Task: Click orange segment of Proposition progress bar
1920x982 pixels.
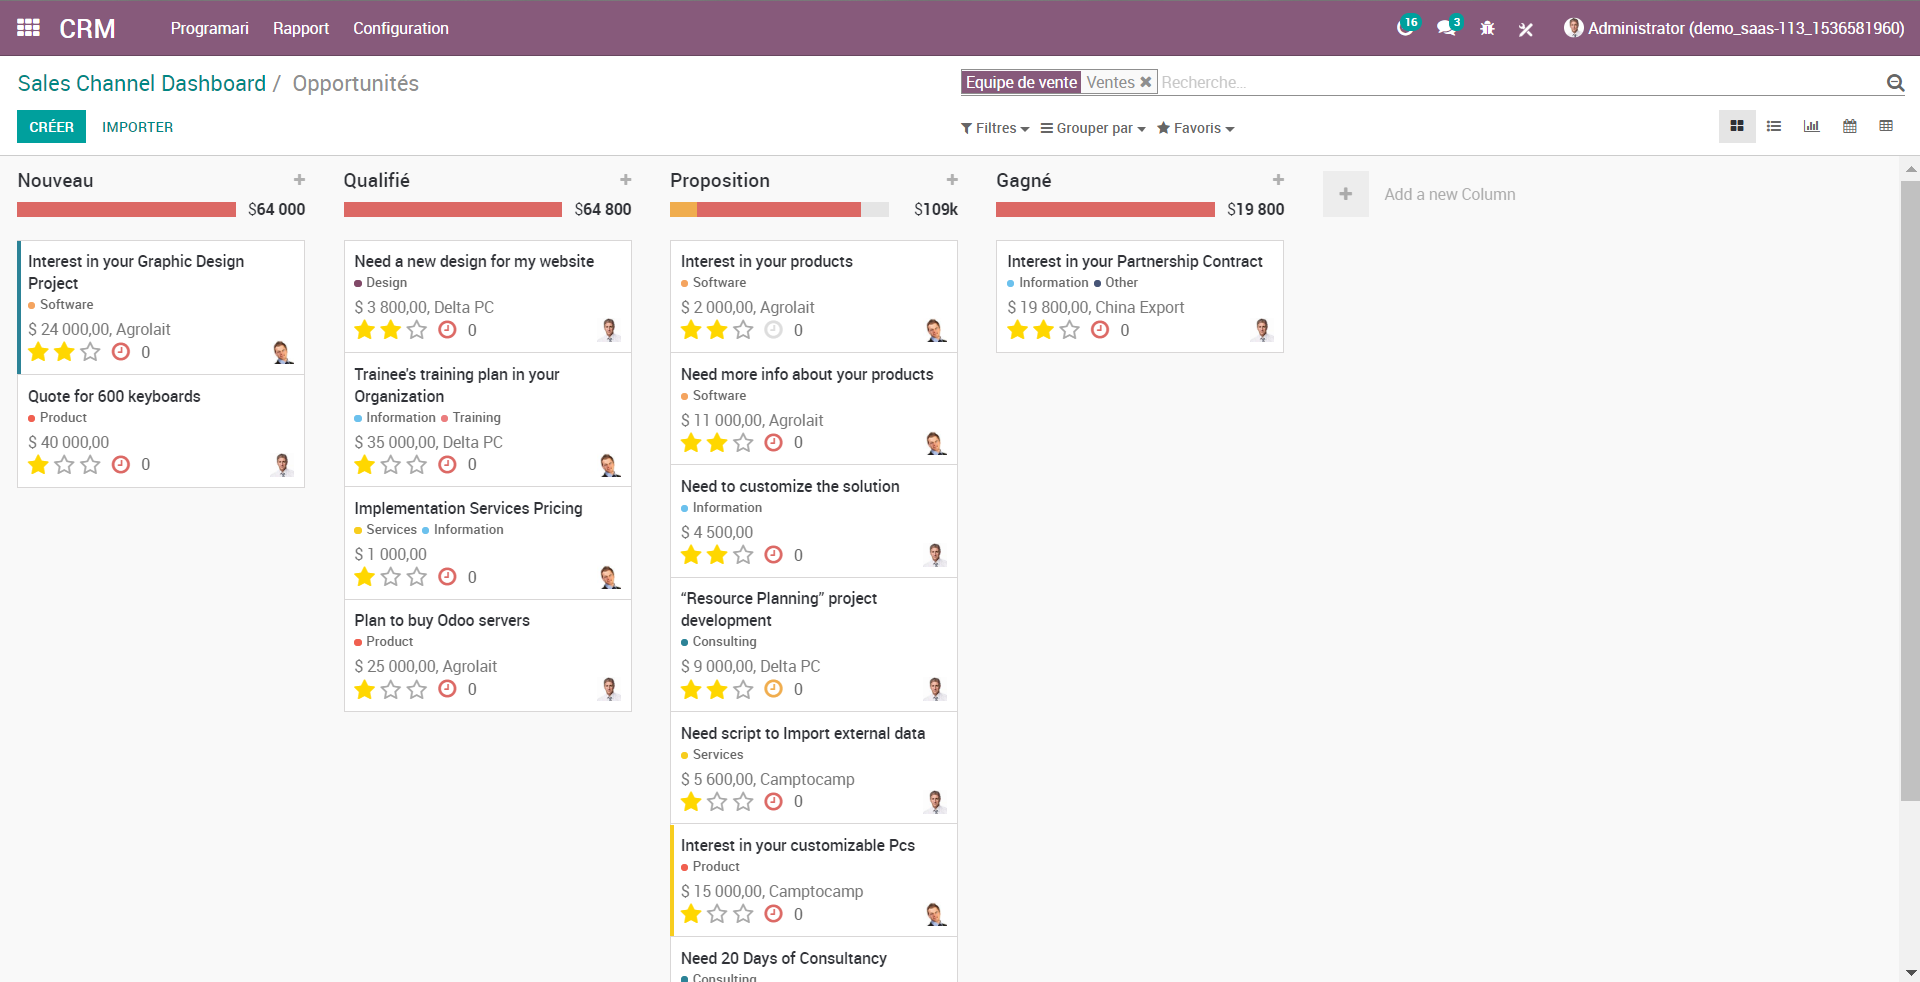Action: (x=683, y=209)
